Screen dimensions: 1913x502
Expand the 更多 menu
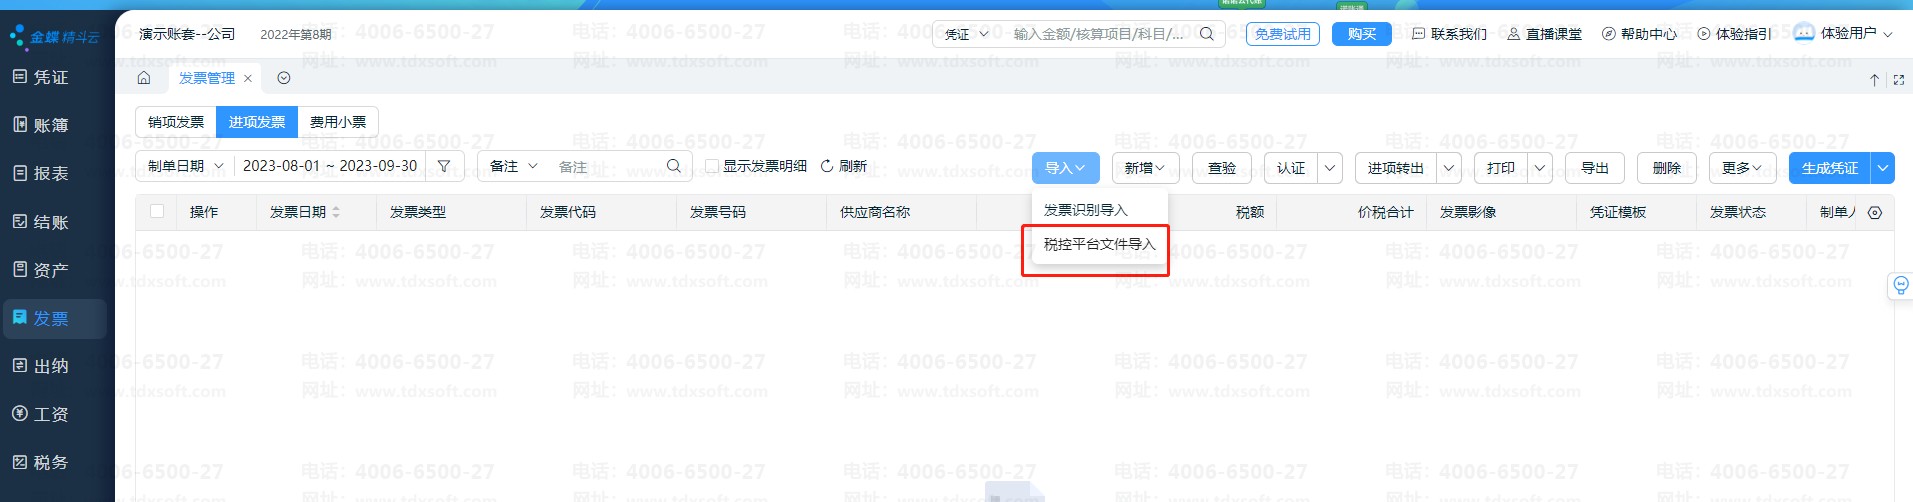point(1741,168)
